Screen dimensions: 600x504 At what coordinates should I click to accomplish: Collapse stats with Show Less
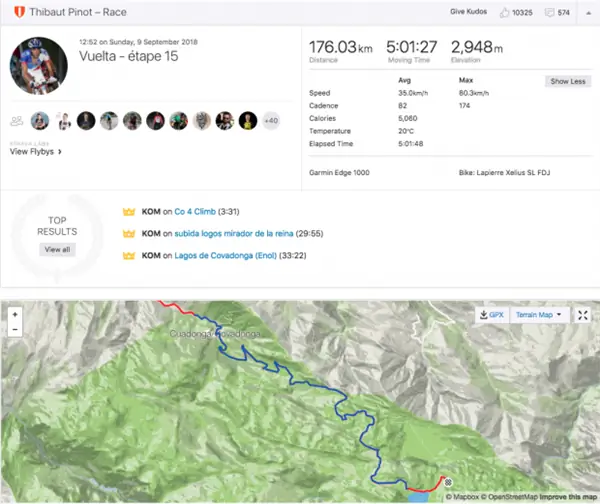click(x=568, y=81)
